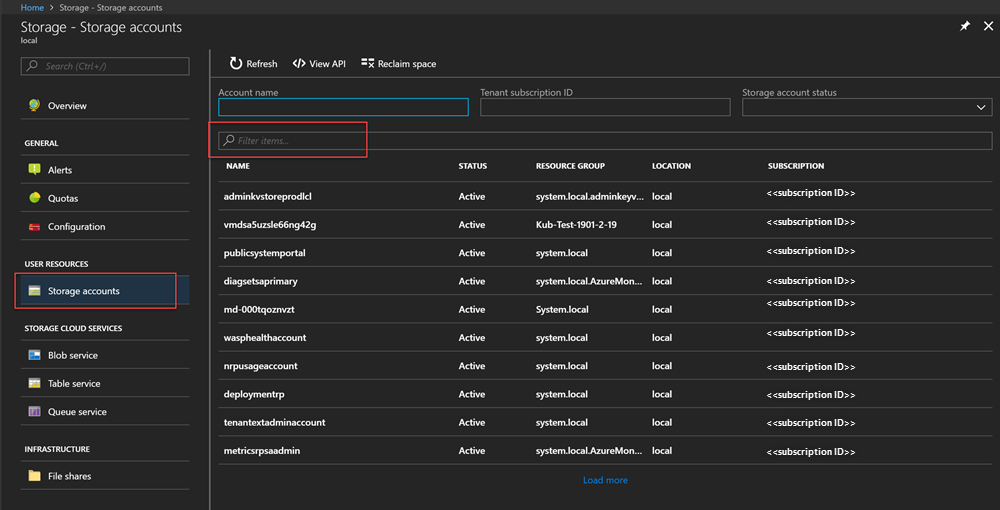The width and height of the screenshot is (1000, 510).
Task: Click Load more link
Action: [x=605, y=480]
